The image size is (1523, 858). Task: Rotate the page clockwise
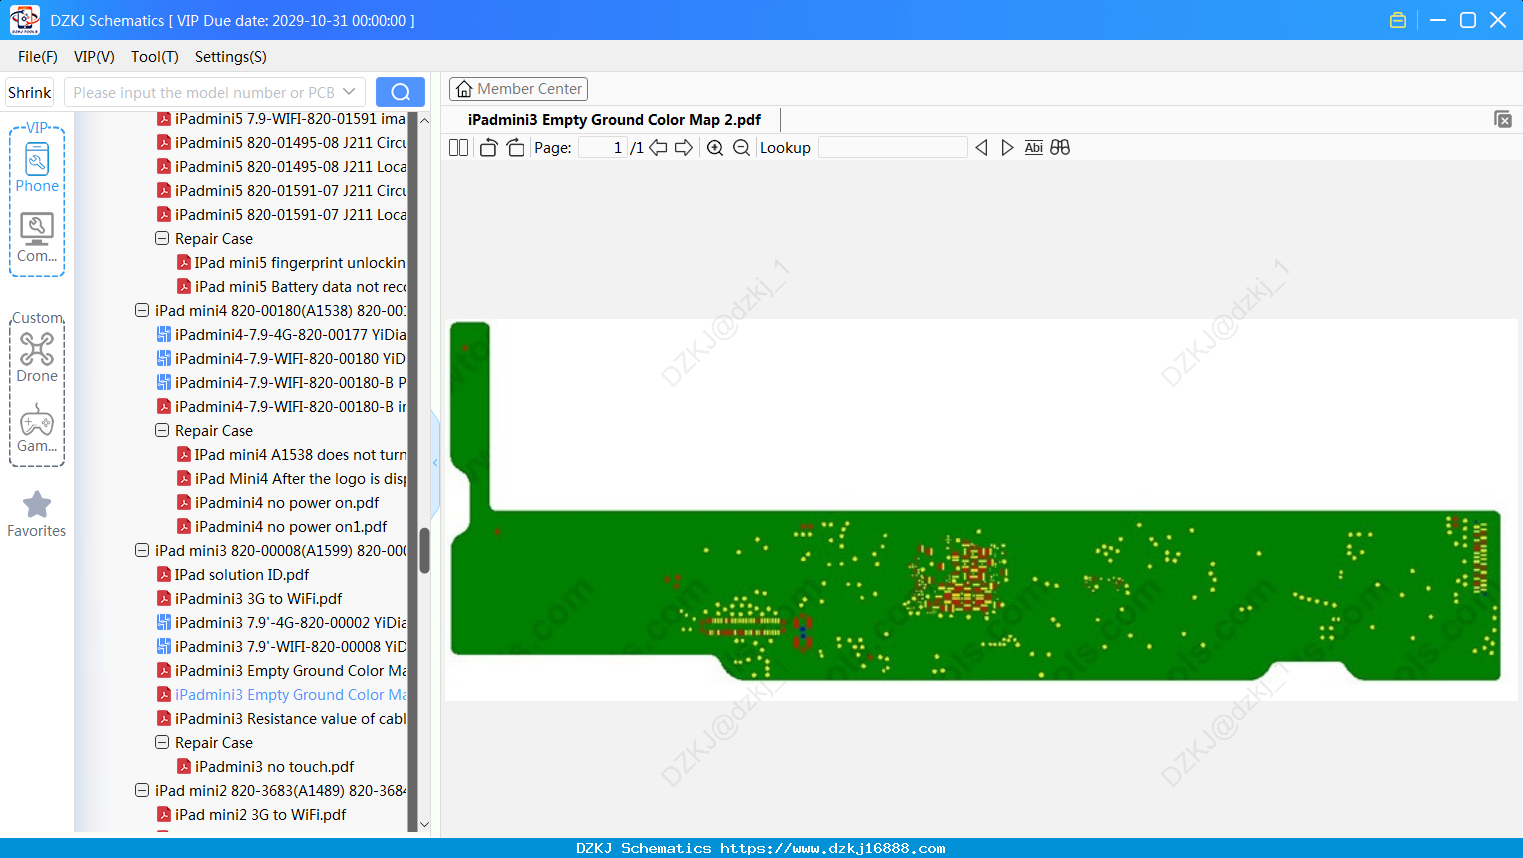point(515,148)
